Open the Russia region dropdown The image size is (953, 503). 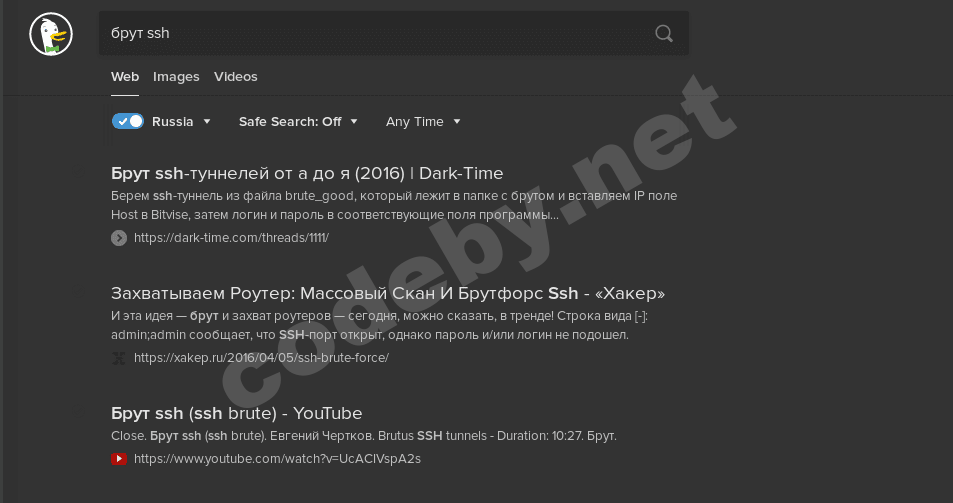pos(181,121)
